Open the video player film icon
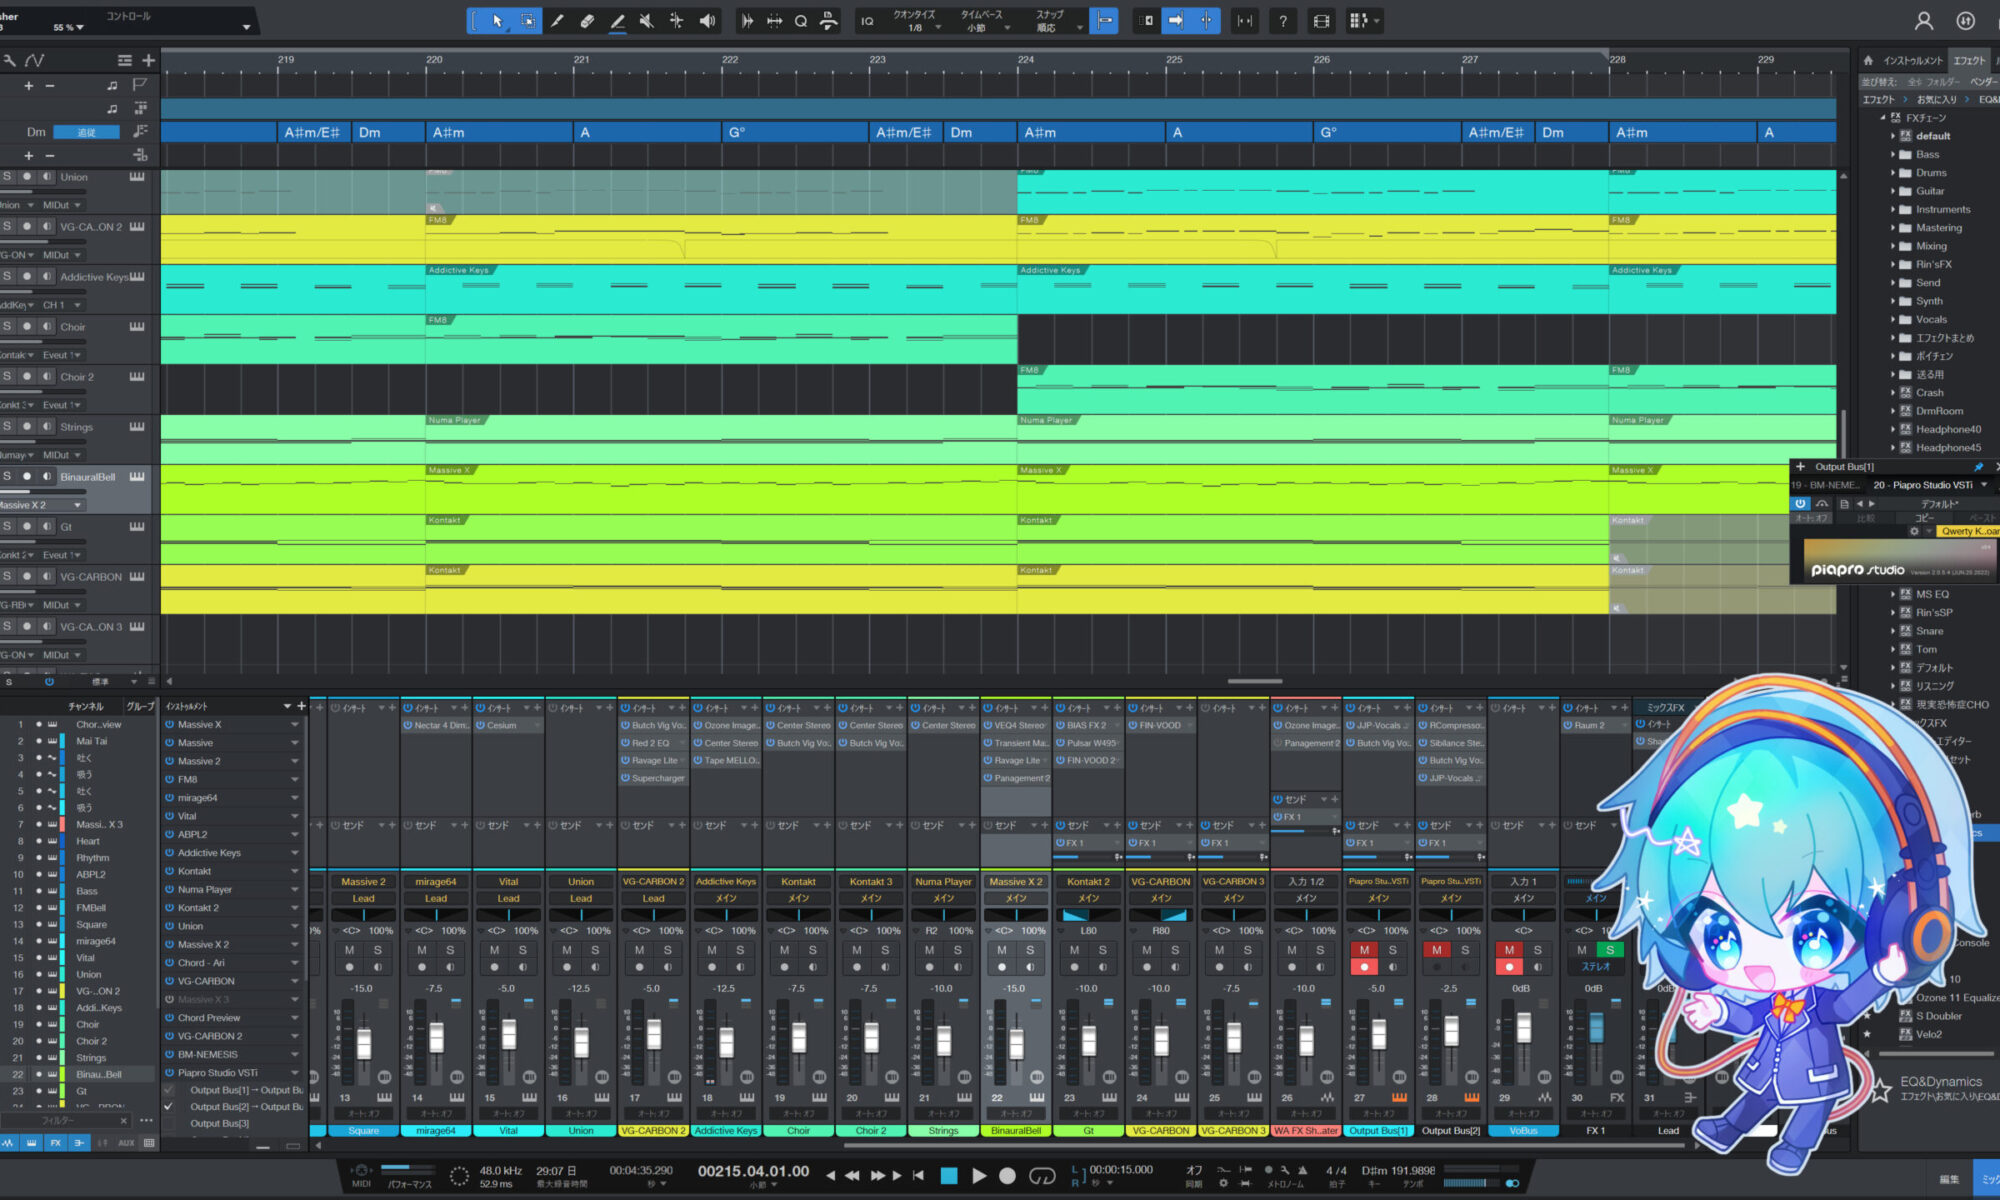The image size is (2000, 1200). coord(1321,20)
